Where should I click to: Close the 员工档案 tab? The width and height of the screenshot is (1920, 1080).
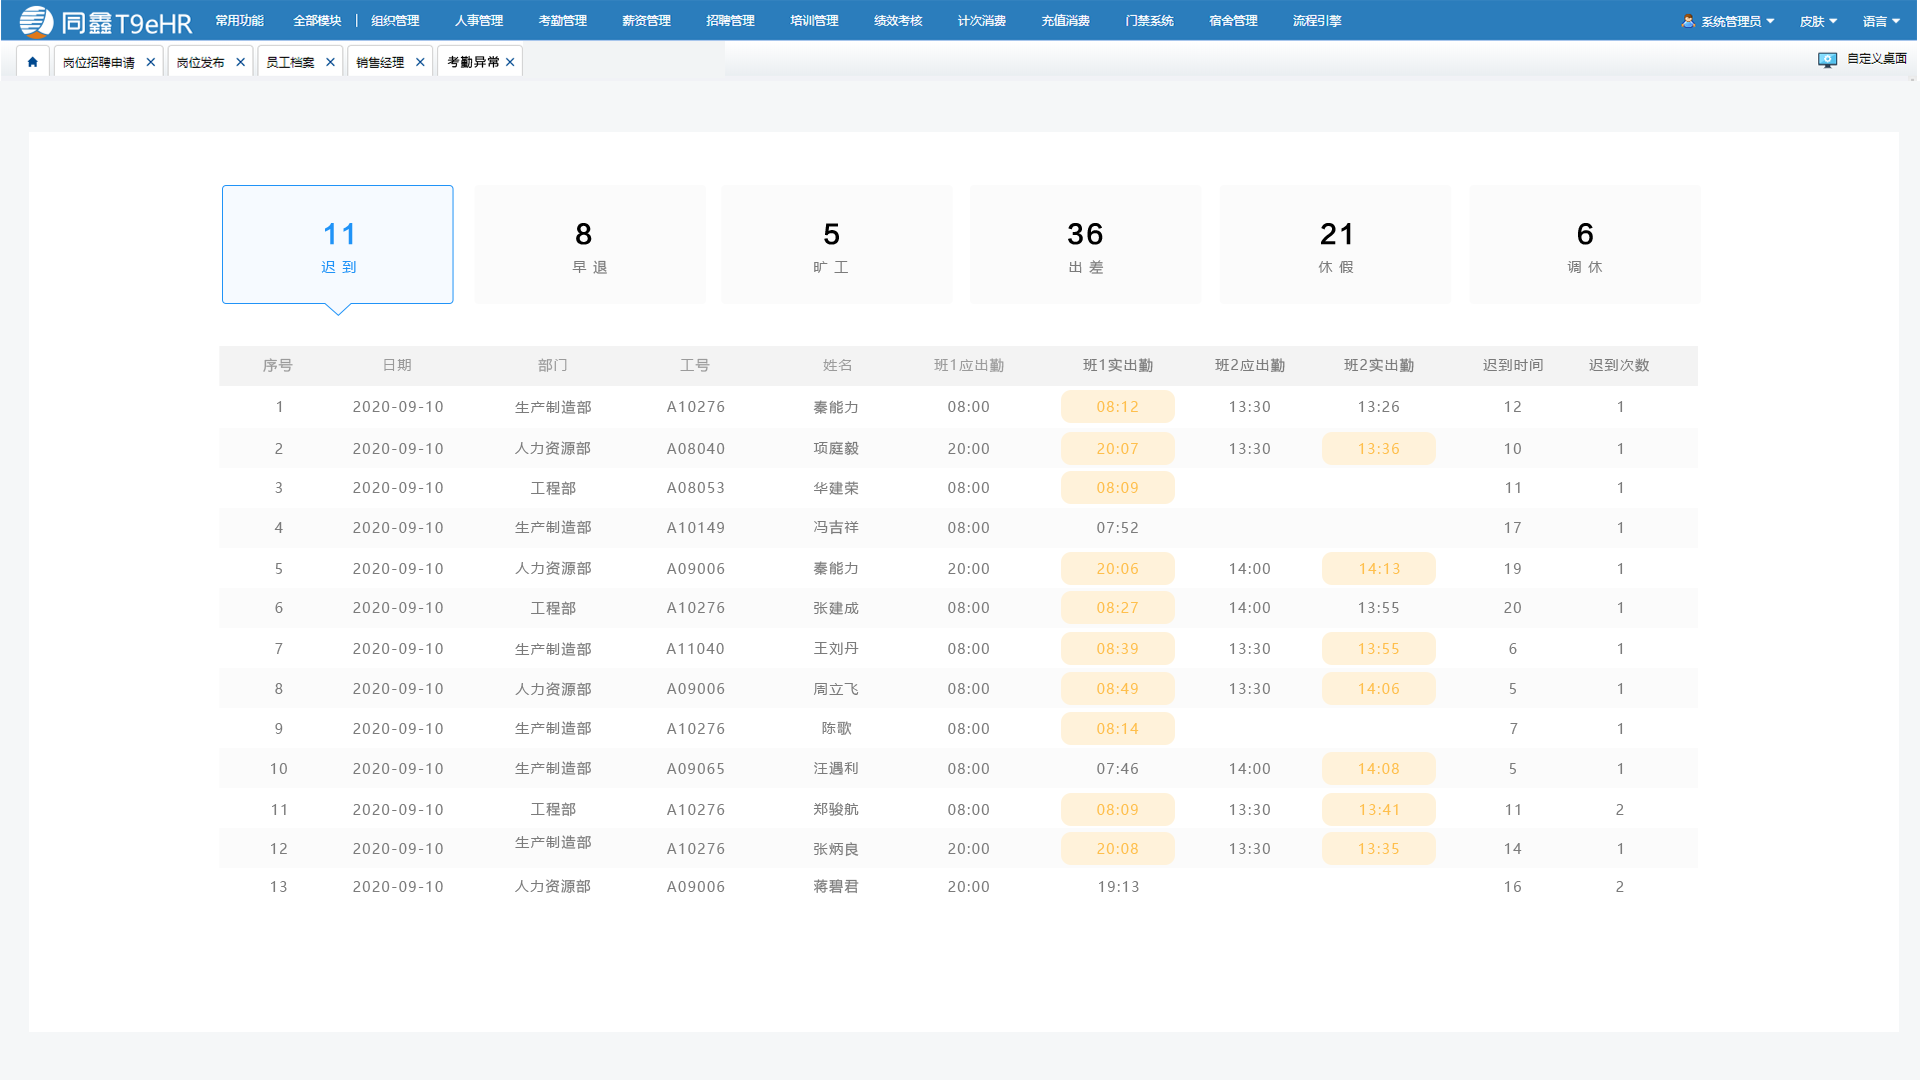click(x=330, y=62)
